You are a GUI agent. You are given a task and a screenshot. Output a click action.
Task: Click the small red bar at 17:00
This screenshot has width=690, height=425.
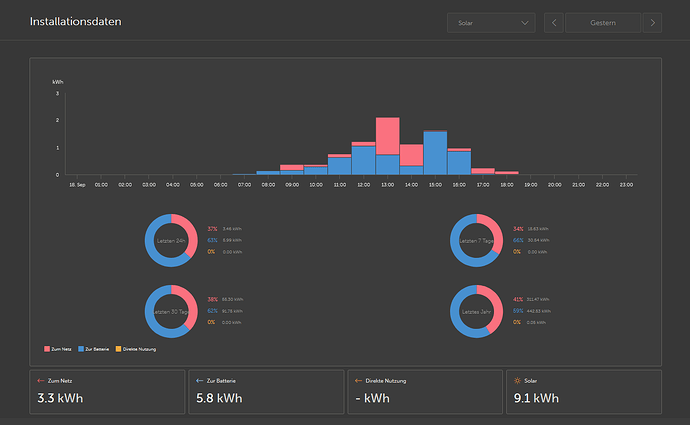pyautogui.click(x=483, y=170)
